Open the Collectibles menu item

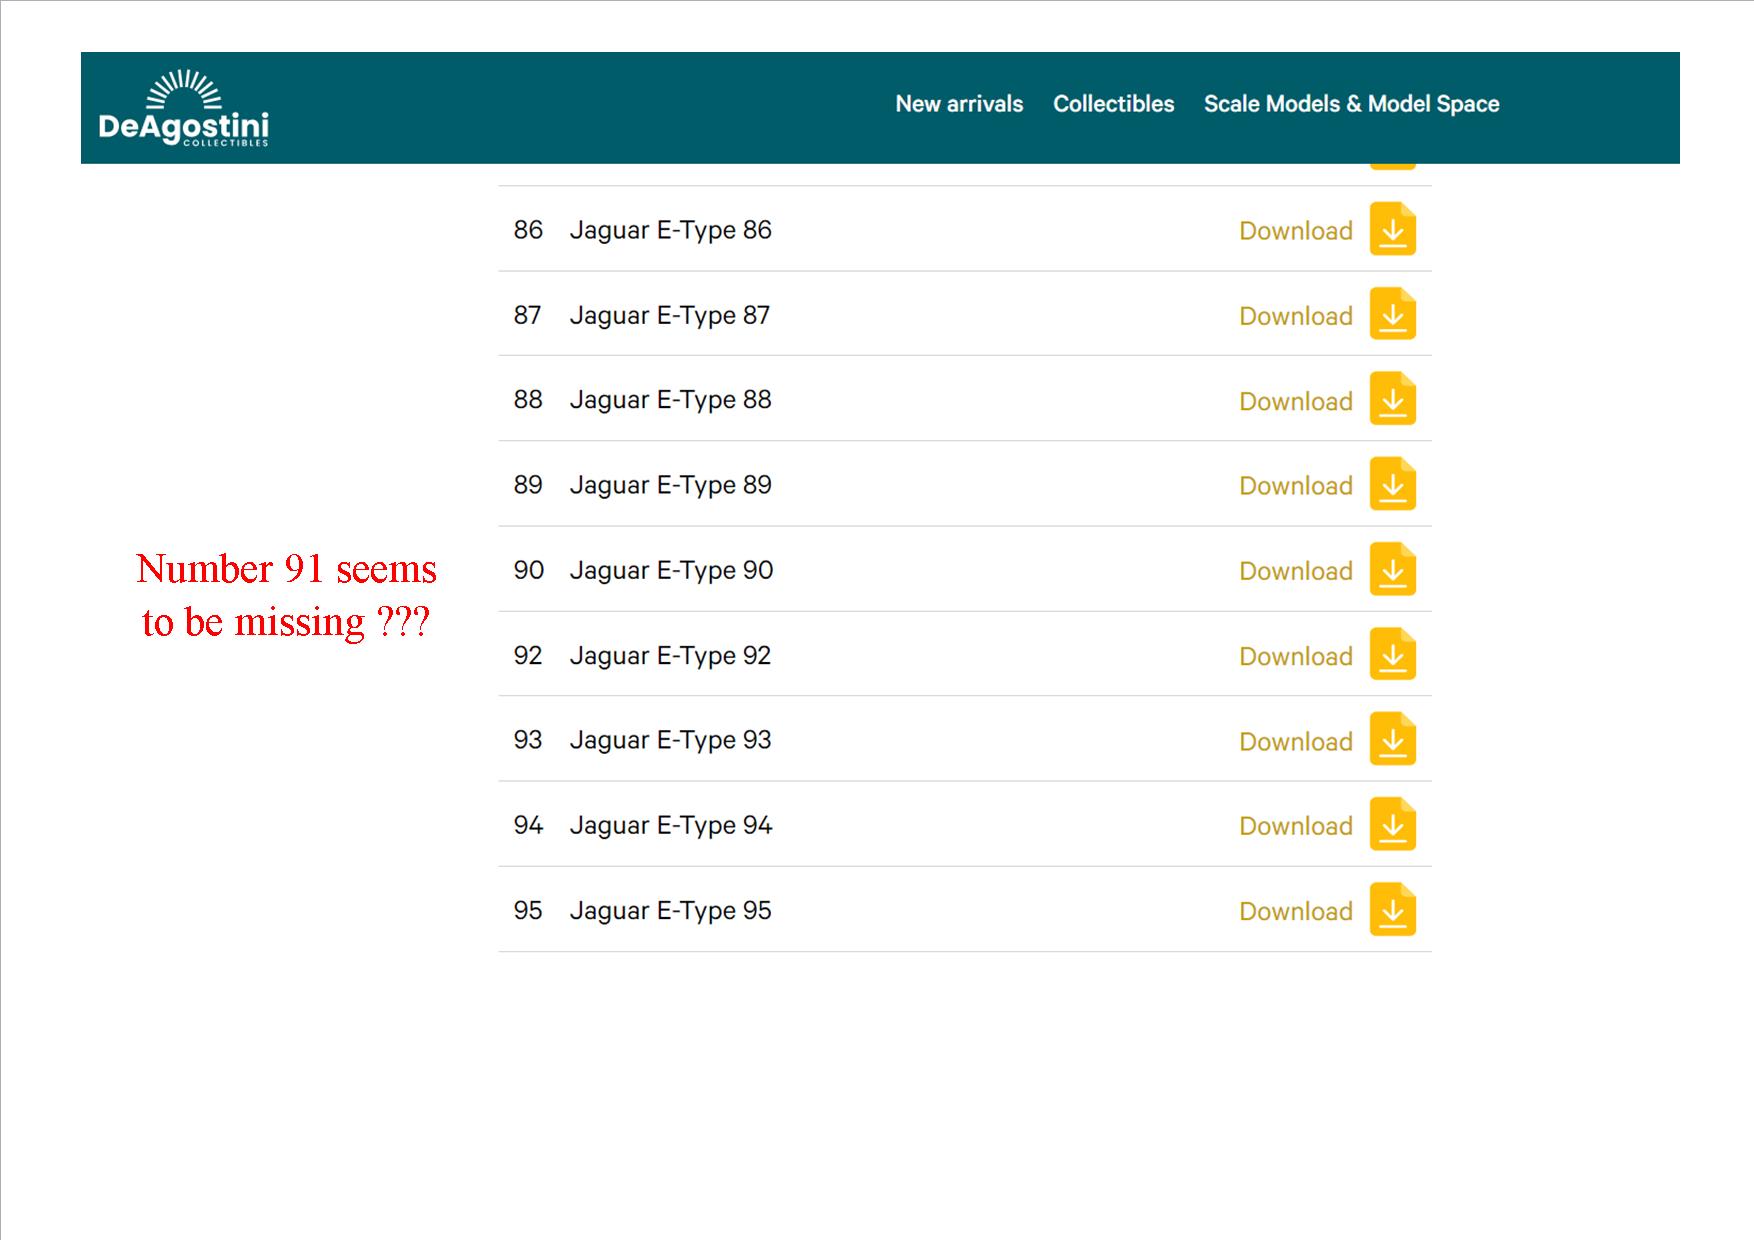1113,104
